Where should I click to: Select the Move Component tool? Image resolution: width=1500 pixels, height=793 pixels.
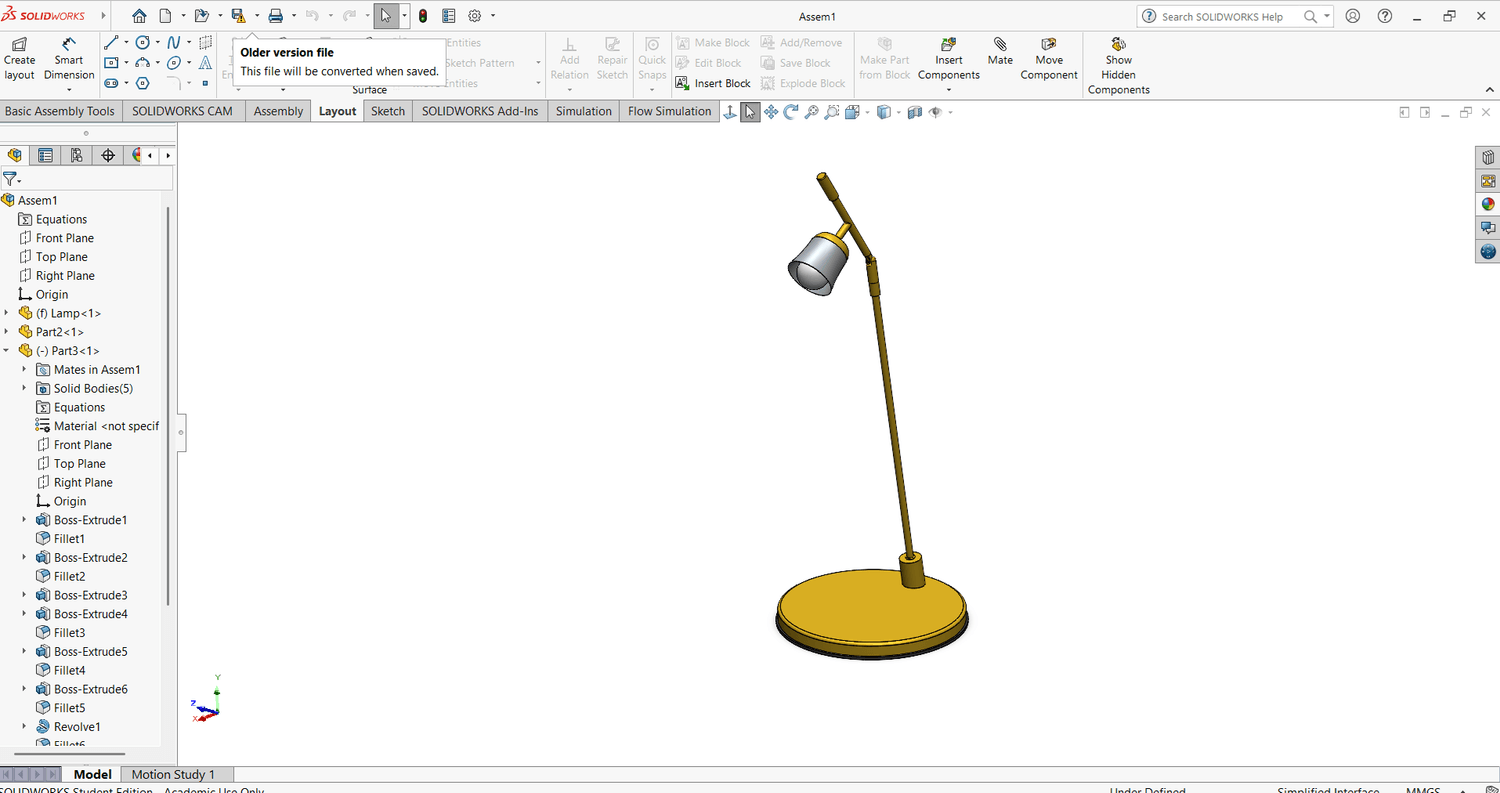click(x=1048, y=52)
